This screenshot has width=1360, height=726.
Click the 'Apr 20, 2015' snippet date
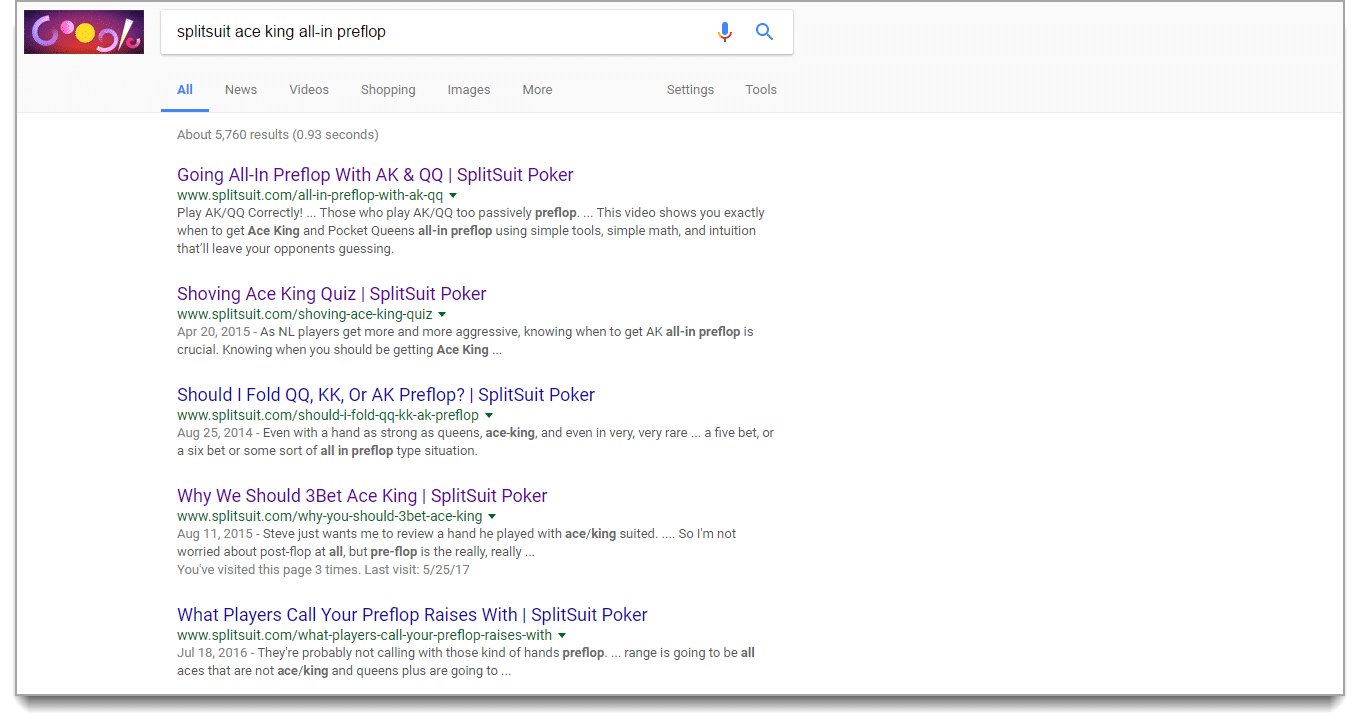tap(213, 332)
